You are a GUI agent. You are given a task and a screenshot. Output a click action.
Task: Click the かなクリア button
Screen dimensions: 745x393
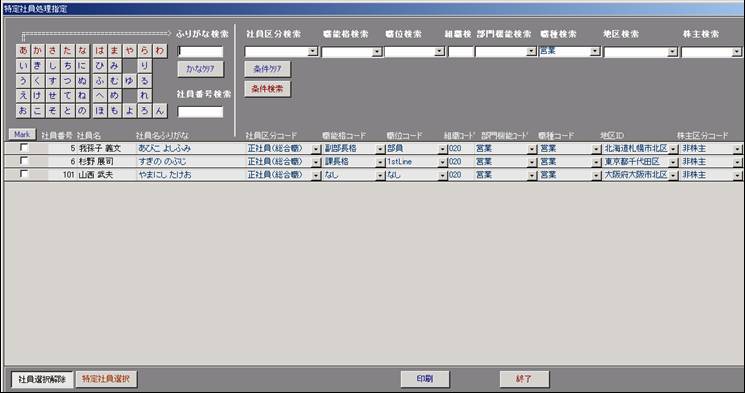point(201,69)
